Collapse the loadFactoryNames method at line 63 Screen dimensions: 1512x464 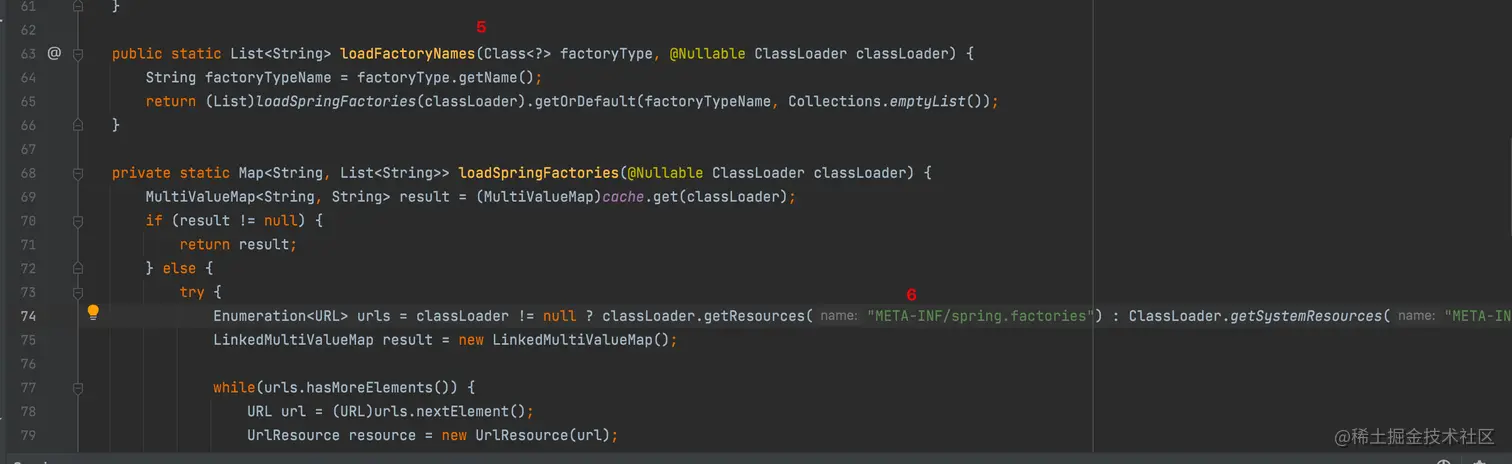pos(78,53)
